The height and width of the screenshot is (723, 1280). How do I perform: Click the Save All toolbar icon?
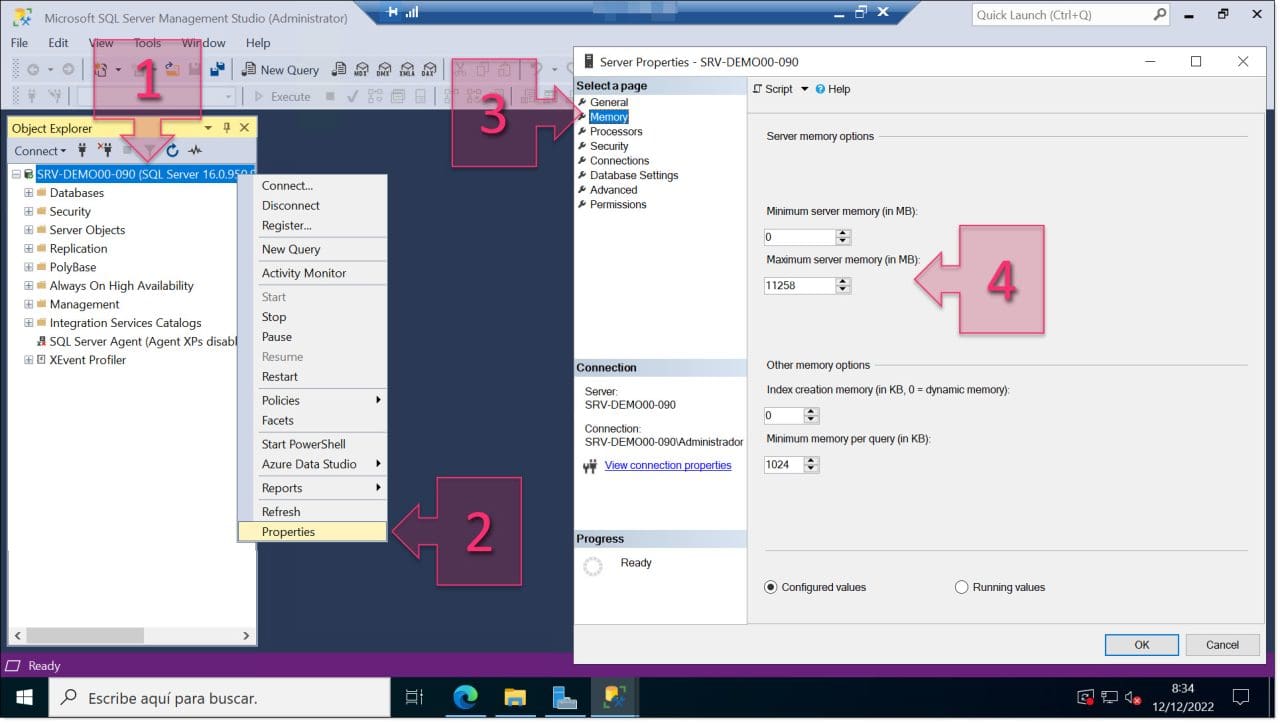218,69
